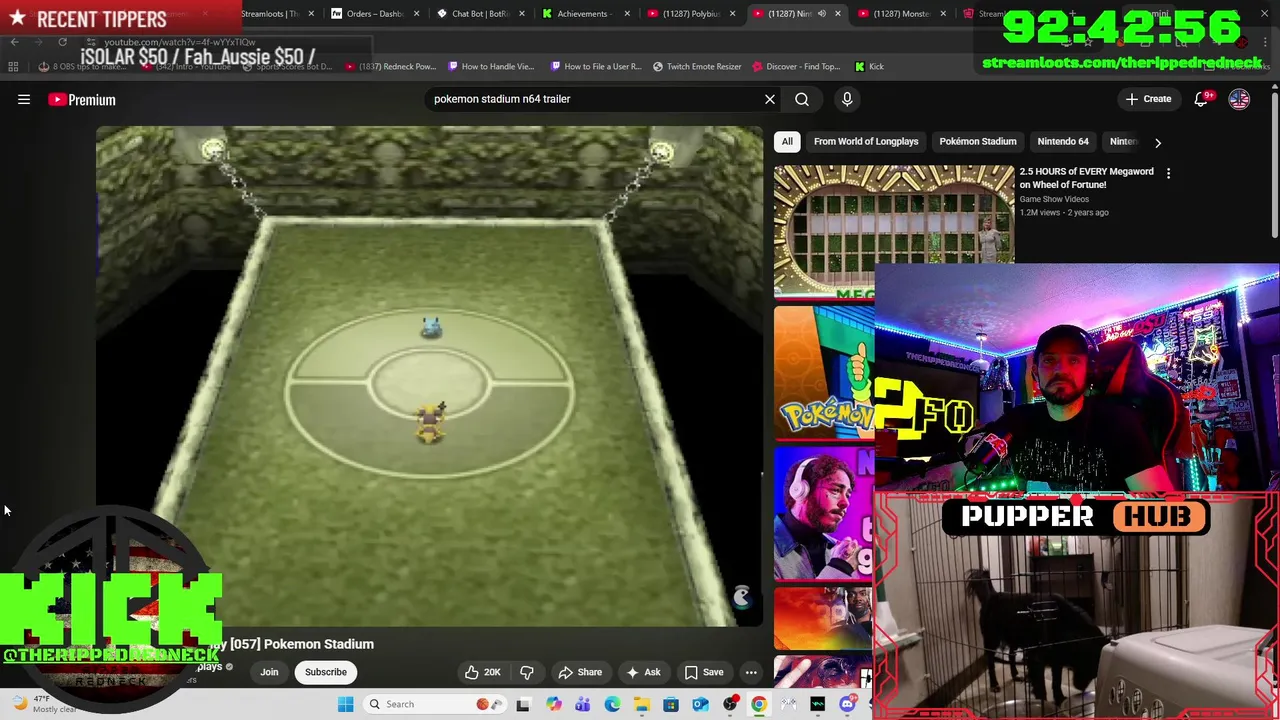Image resolution: width=1280 pixels, height=720 pixels.
Task: Open Microsoft Edge from taskbar
Action: (612, 704)
